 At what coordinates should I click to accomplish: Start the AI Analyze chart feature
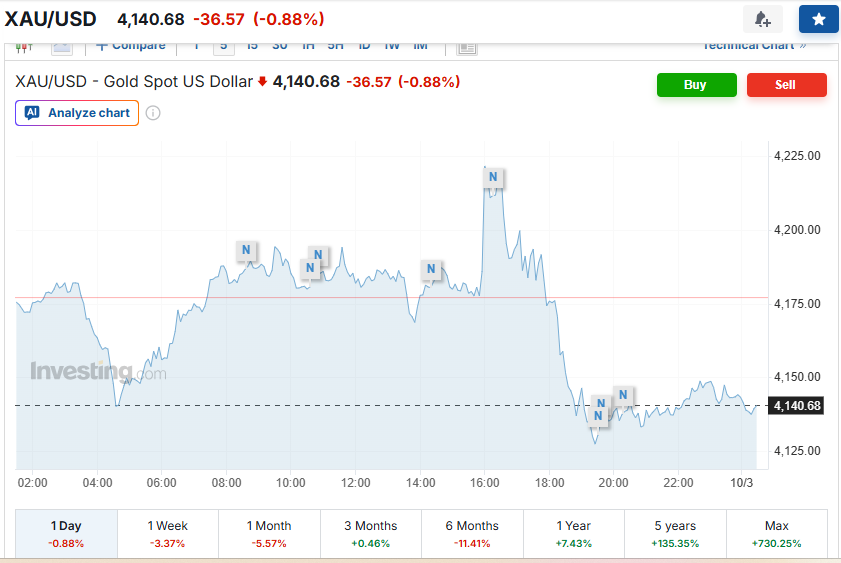(77, 113)
